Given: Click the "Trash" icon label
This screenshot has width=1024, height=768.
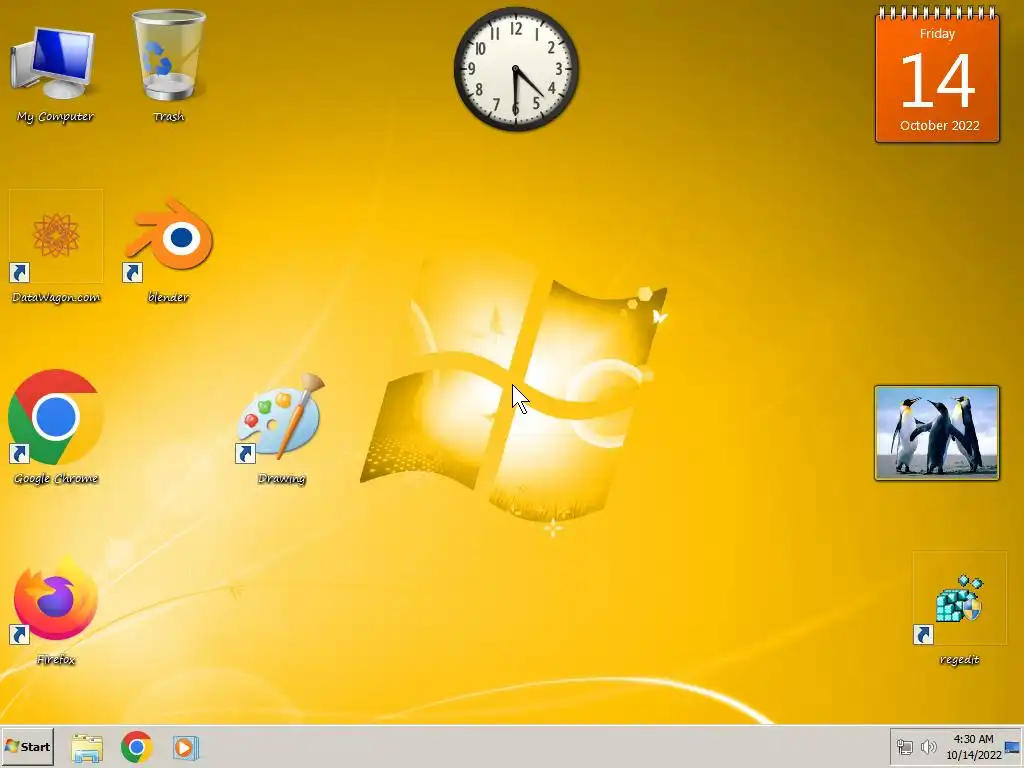Looking at the screenshot, I should pos(168,117).
